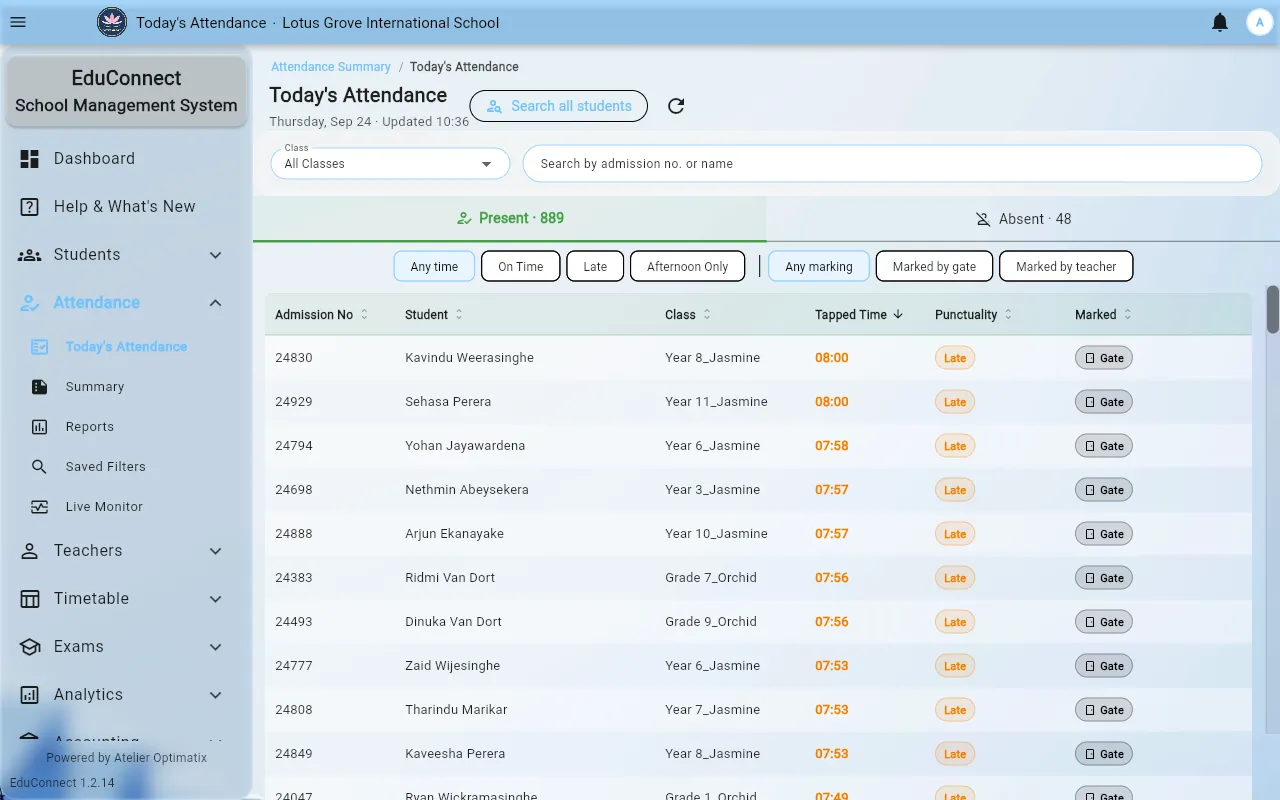Click the Reports chart icon
1280x800 pixels.
(40, 427)
